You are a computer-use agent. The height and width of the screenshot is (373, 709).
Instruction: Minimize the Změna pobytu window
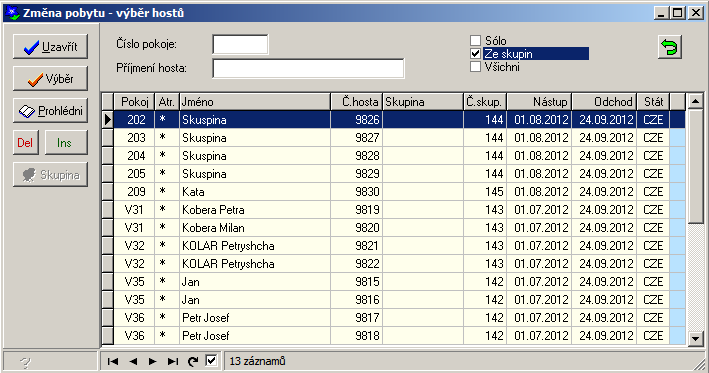[x=661, y=13]
